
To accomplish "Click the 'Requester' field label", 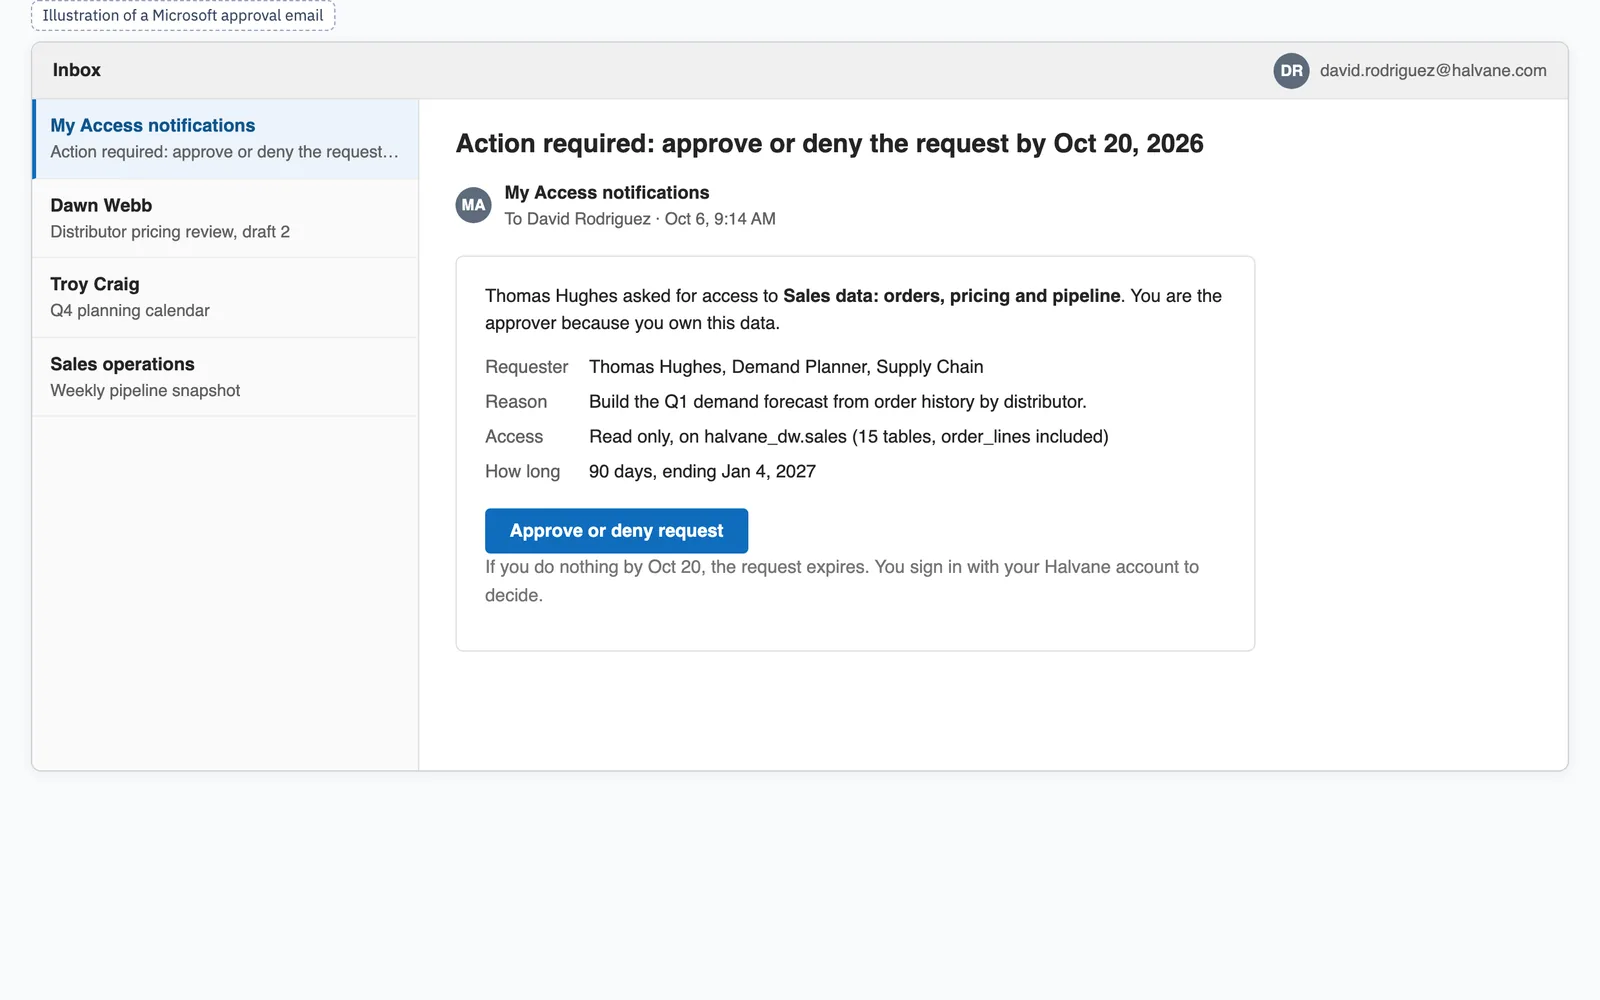I will (x=526, y=367).
